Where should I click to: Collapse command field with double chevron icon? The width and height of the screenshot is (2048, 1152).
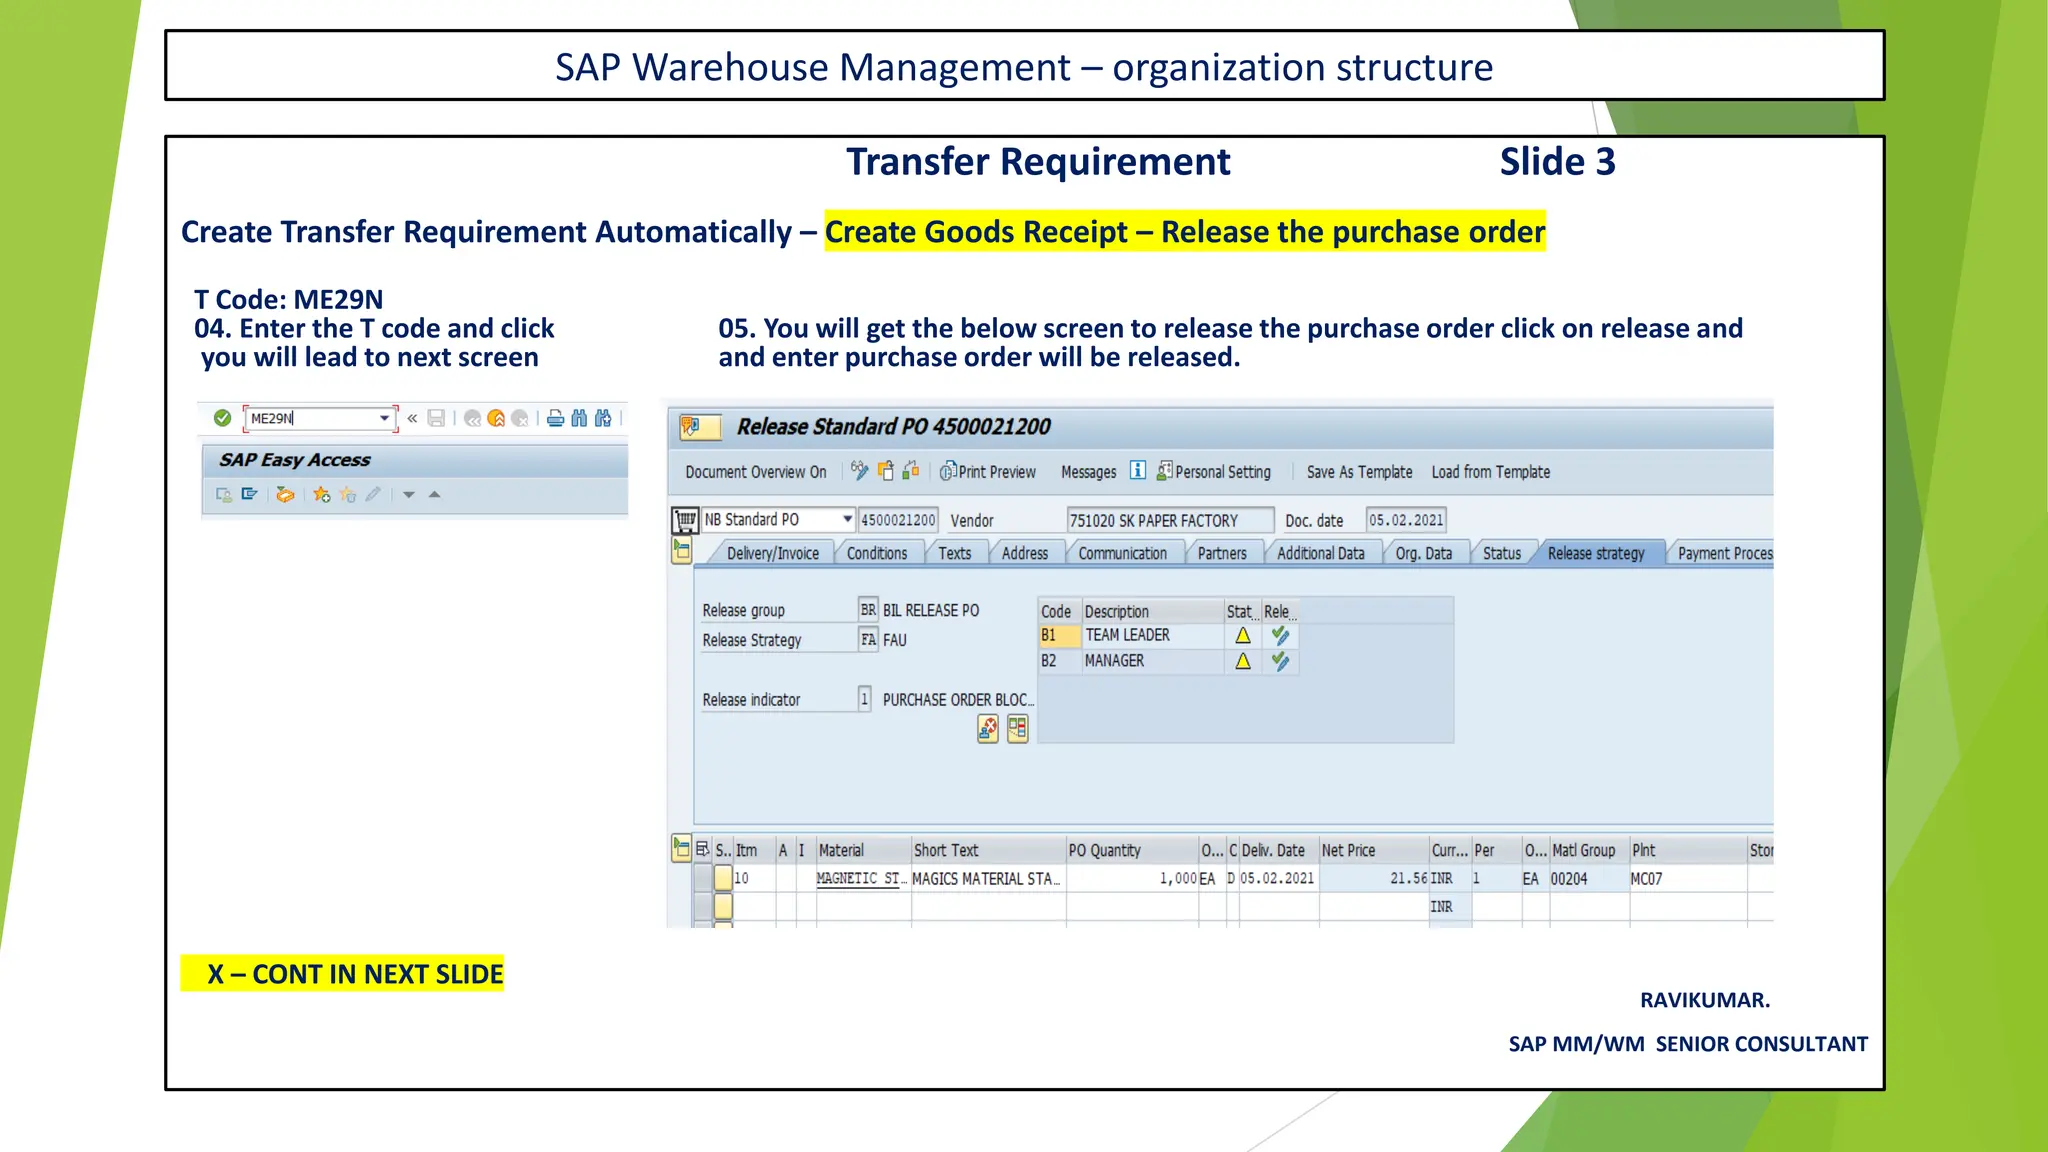point(412,418)
